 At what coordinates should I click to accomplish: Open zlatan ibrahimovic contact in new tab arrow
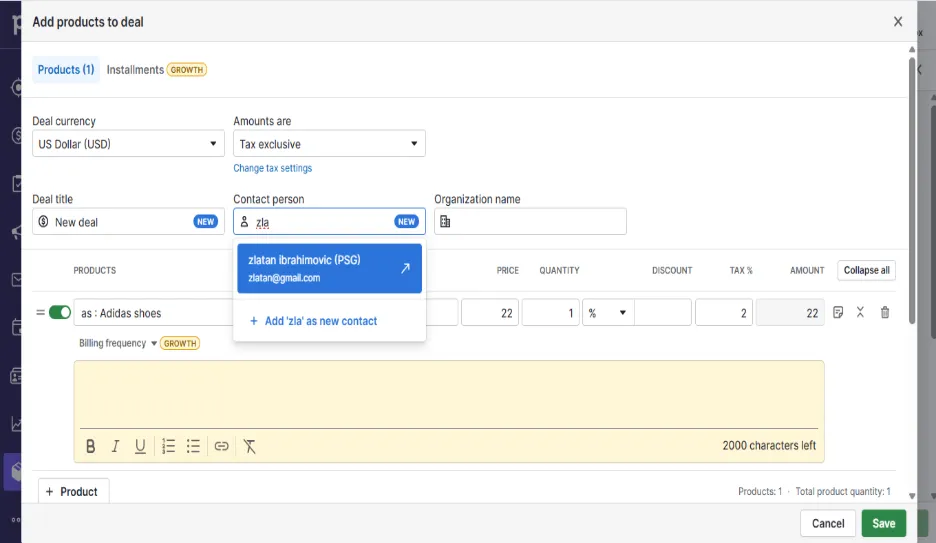coord(405,268)
